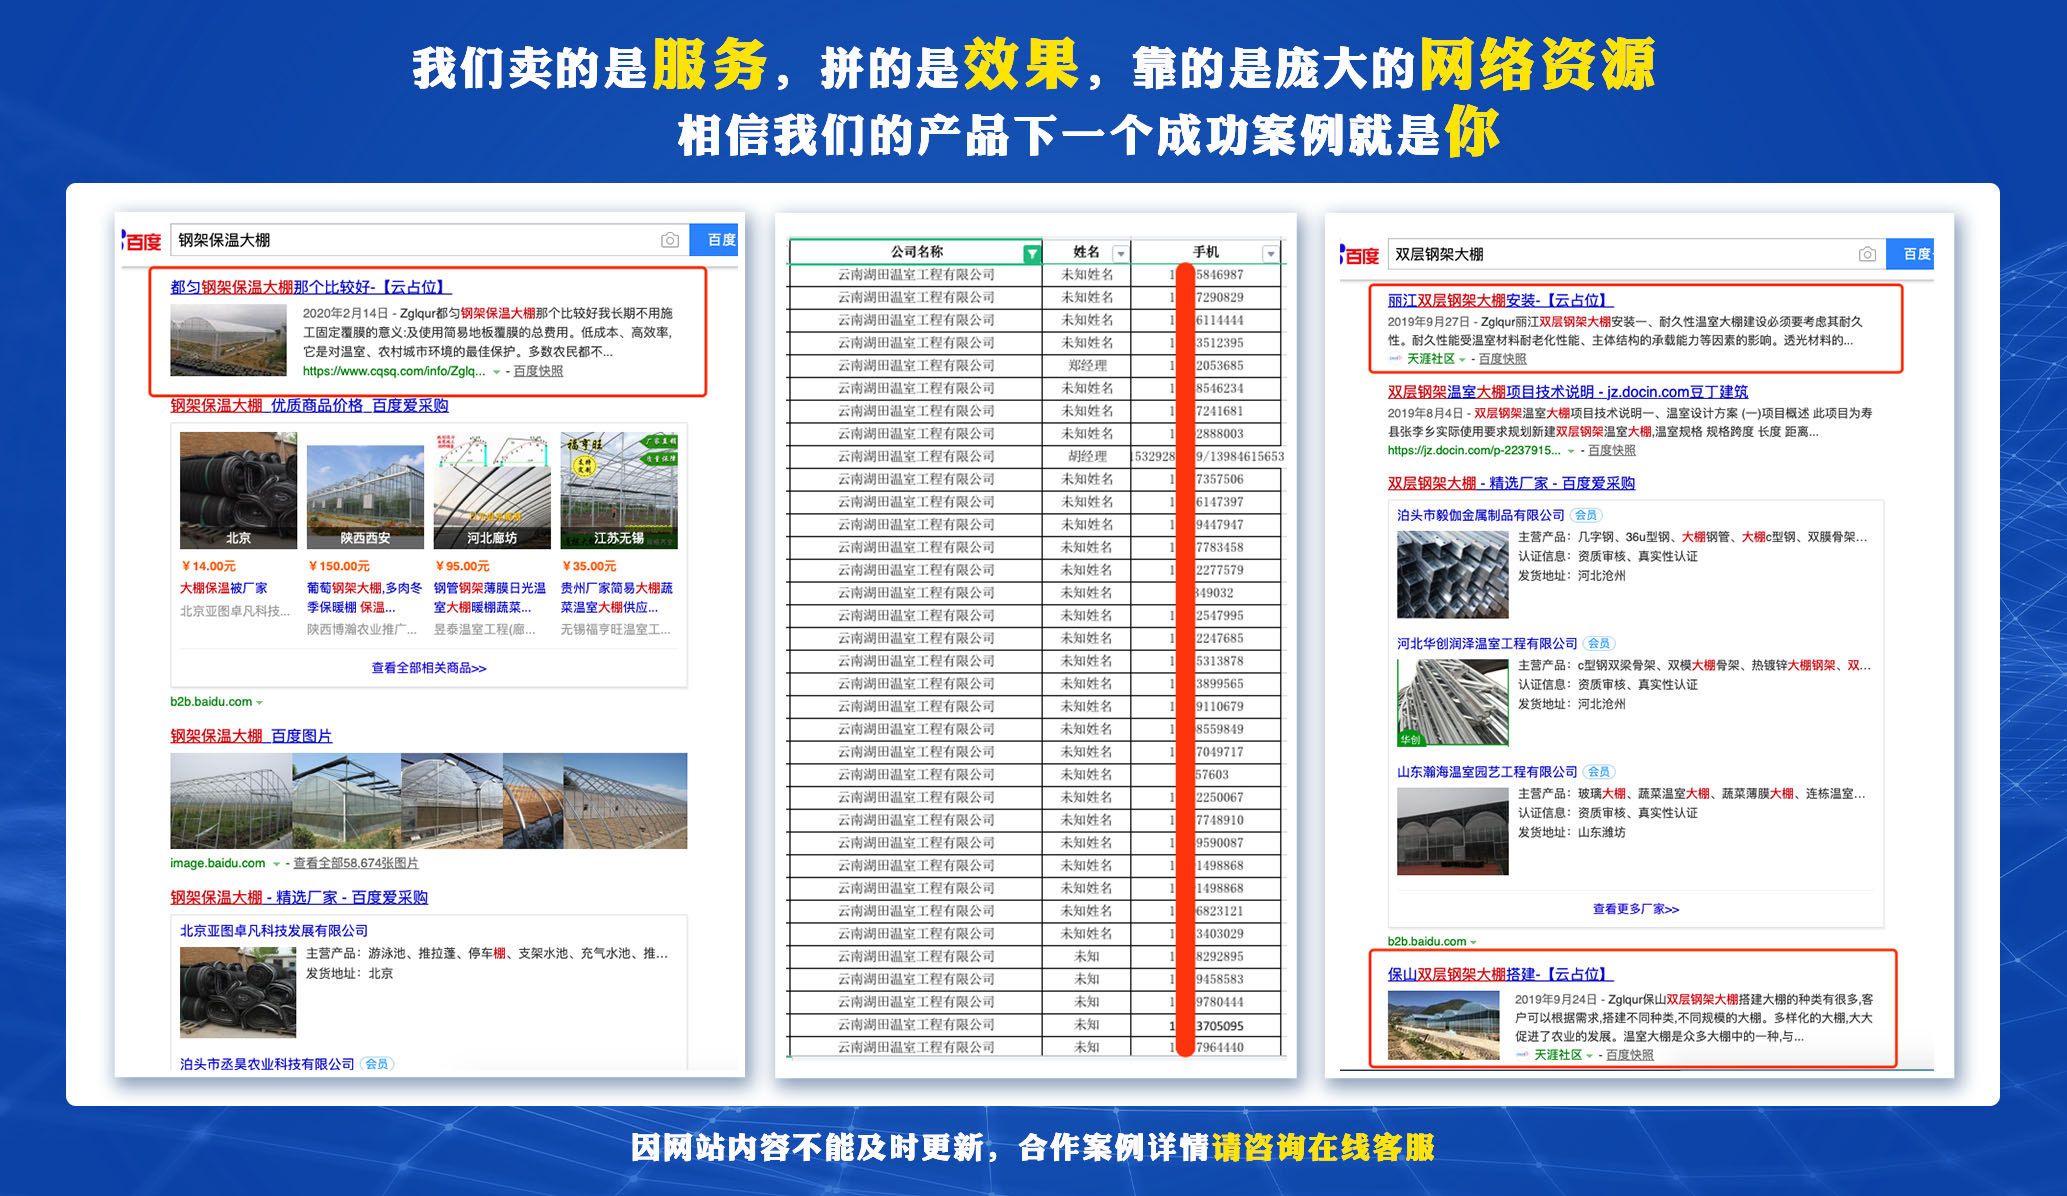Click the left Baidu logo
Screen dimensions: 2067x1196
coord(142,241)
